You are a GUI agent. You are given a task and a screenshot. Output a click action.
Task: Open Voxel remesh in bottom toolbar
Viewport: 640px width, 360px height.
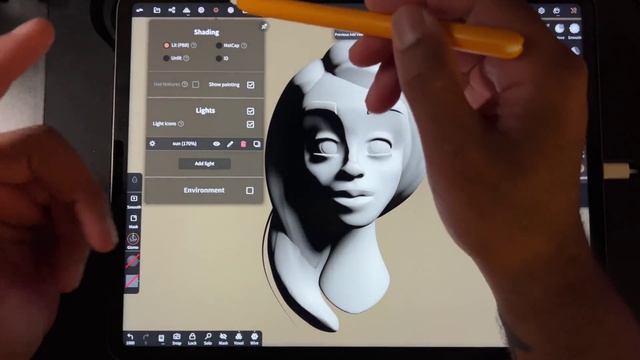coord(239,339)
